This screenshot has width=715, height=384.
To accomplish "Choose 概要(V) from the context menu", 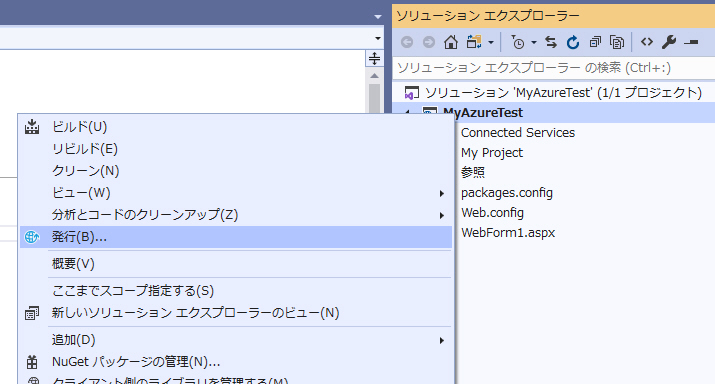I will click(x=236, y=264).
